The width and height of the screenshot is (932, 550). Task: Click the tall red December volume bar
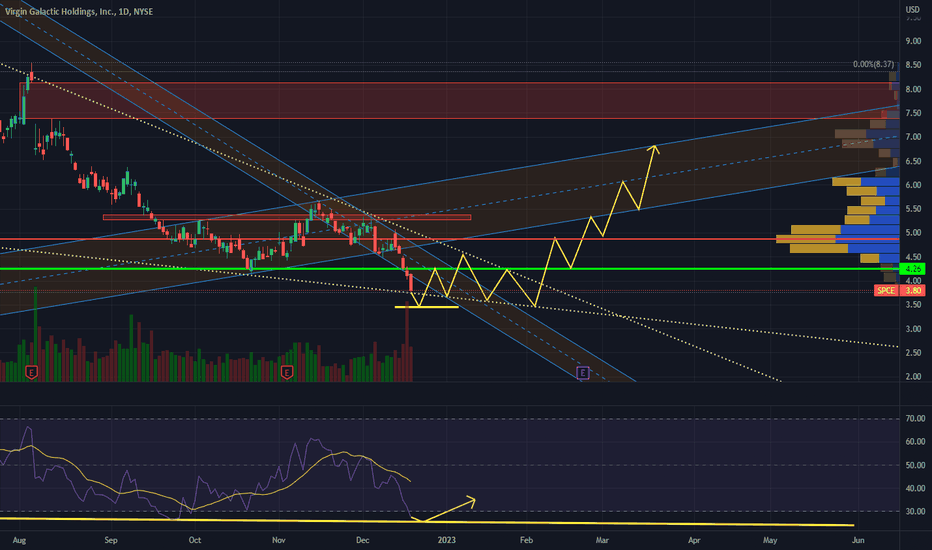pos(407,341)
